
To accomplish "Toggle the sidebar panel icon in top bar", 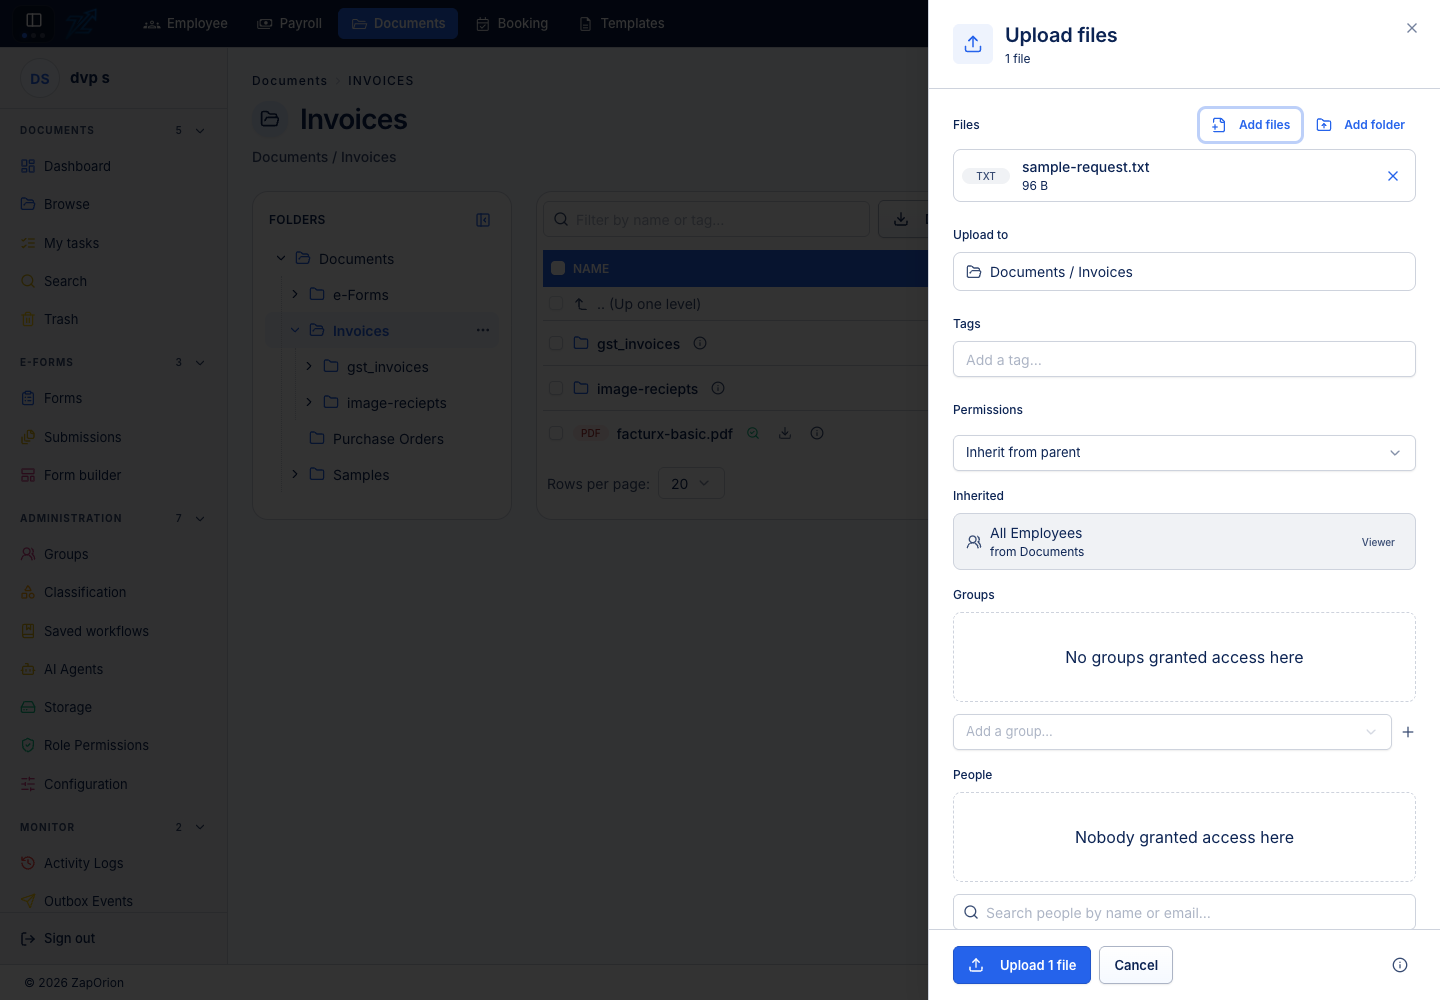I will tap(33, 20).
